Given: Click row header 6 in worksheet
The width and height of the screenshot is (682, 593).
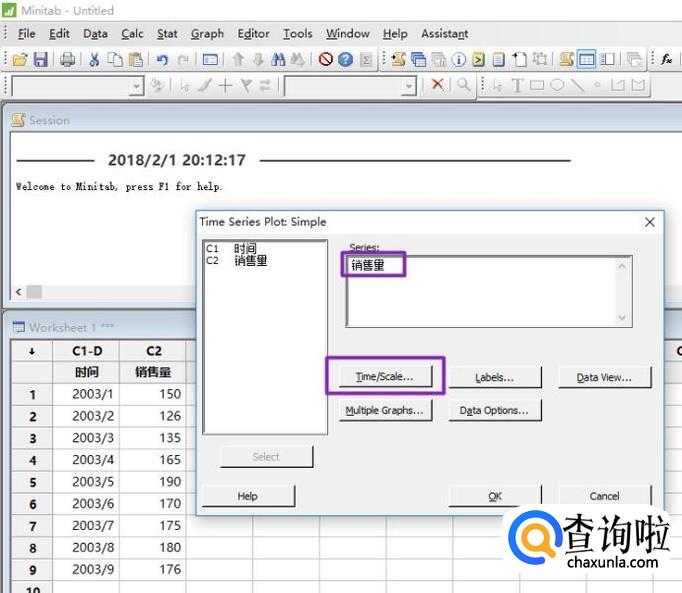Looking at the screenshot, I should [32, 504].
